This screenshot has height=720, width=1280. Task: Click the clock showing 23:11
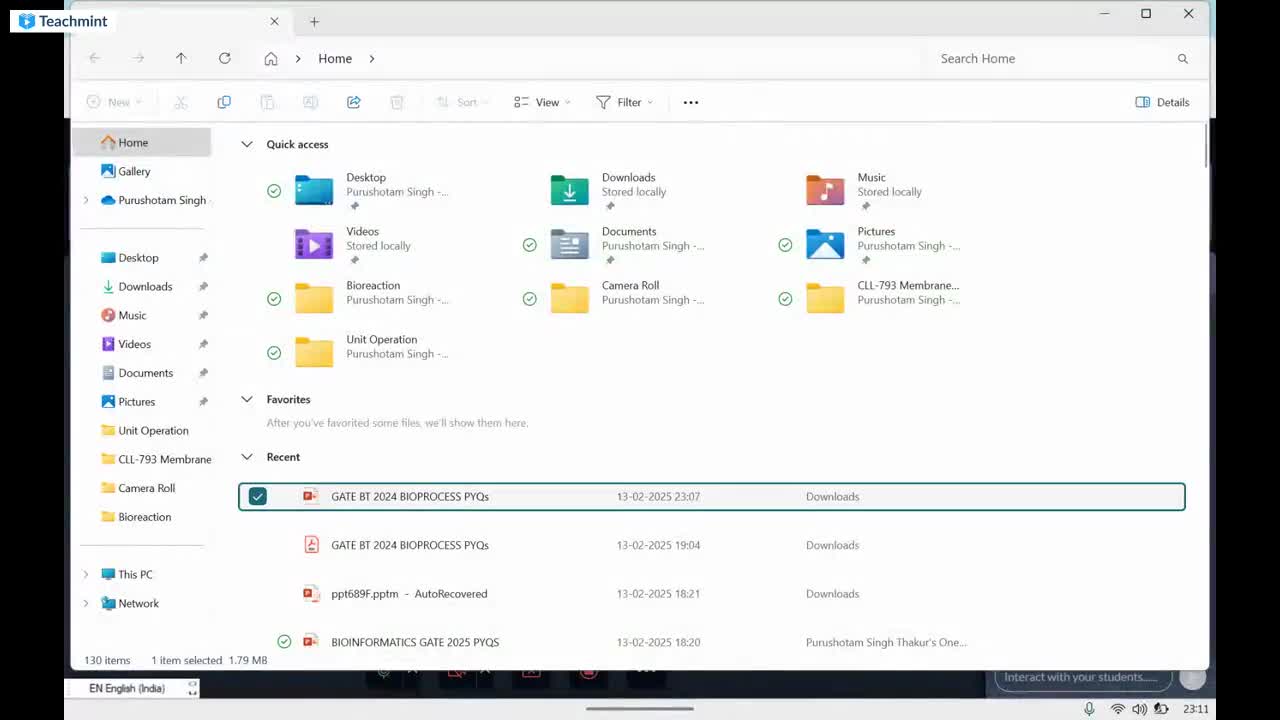click(1196, 709)
